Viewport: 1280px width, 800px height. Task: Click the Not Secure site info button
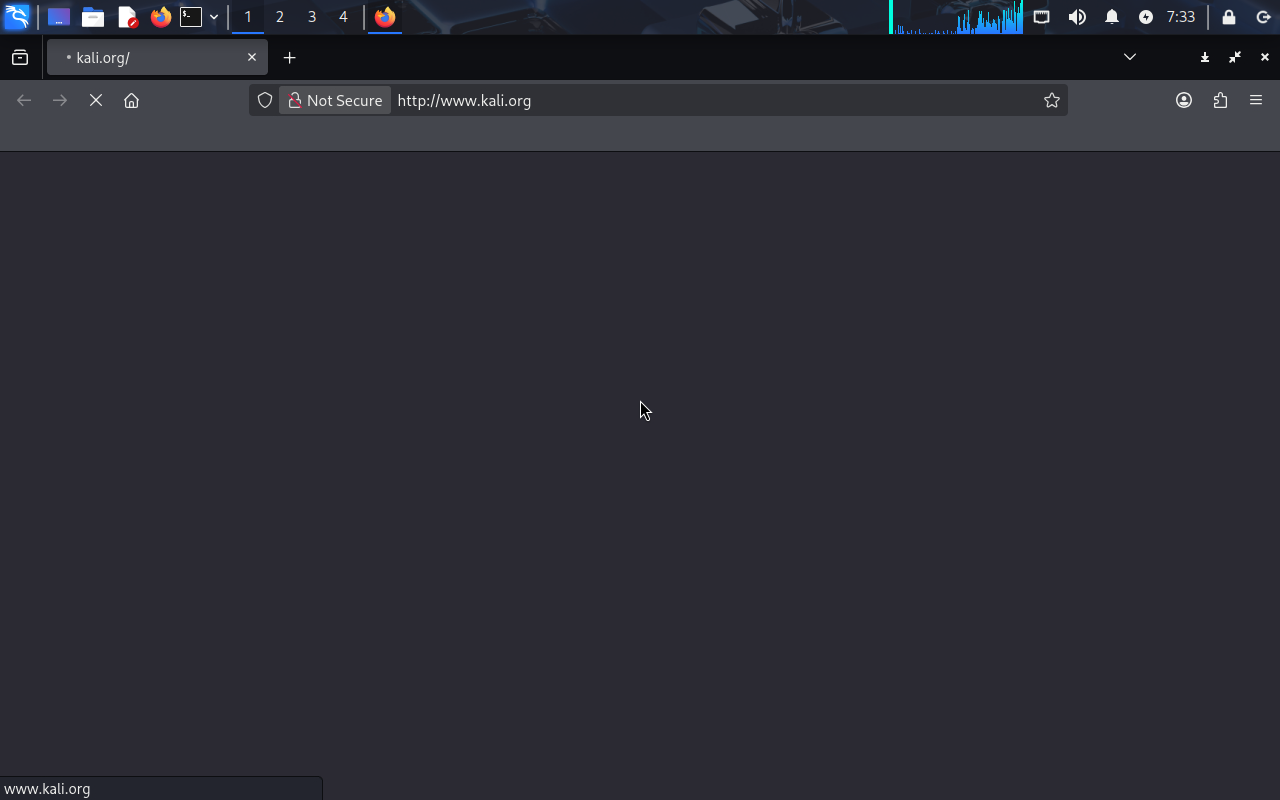(335, 100)
